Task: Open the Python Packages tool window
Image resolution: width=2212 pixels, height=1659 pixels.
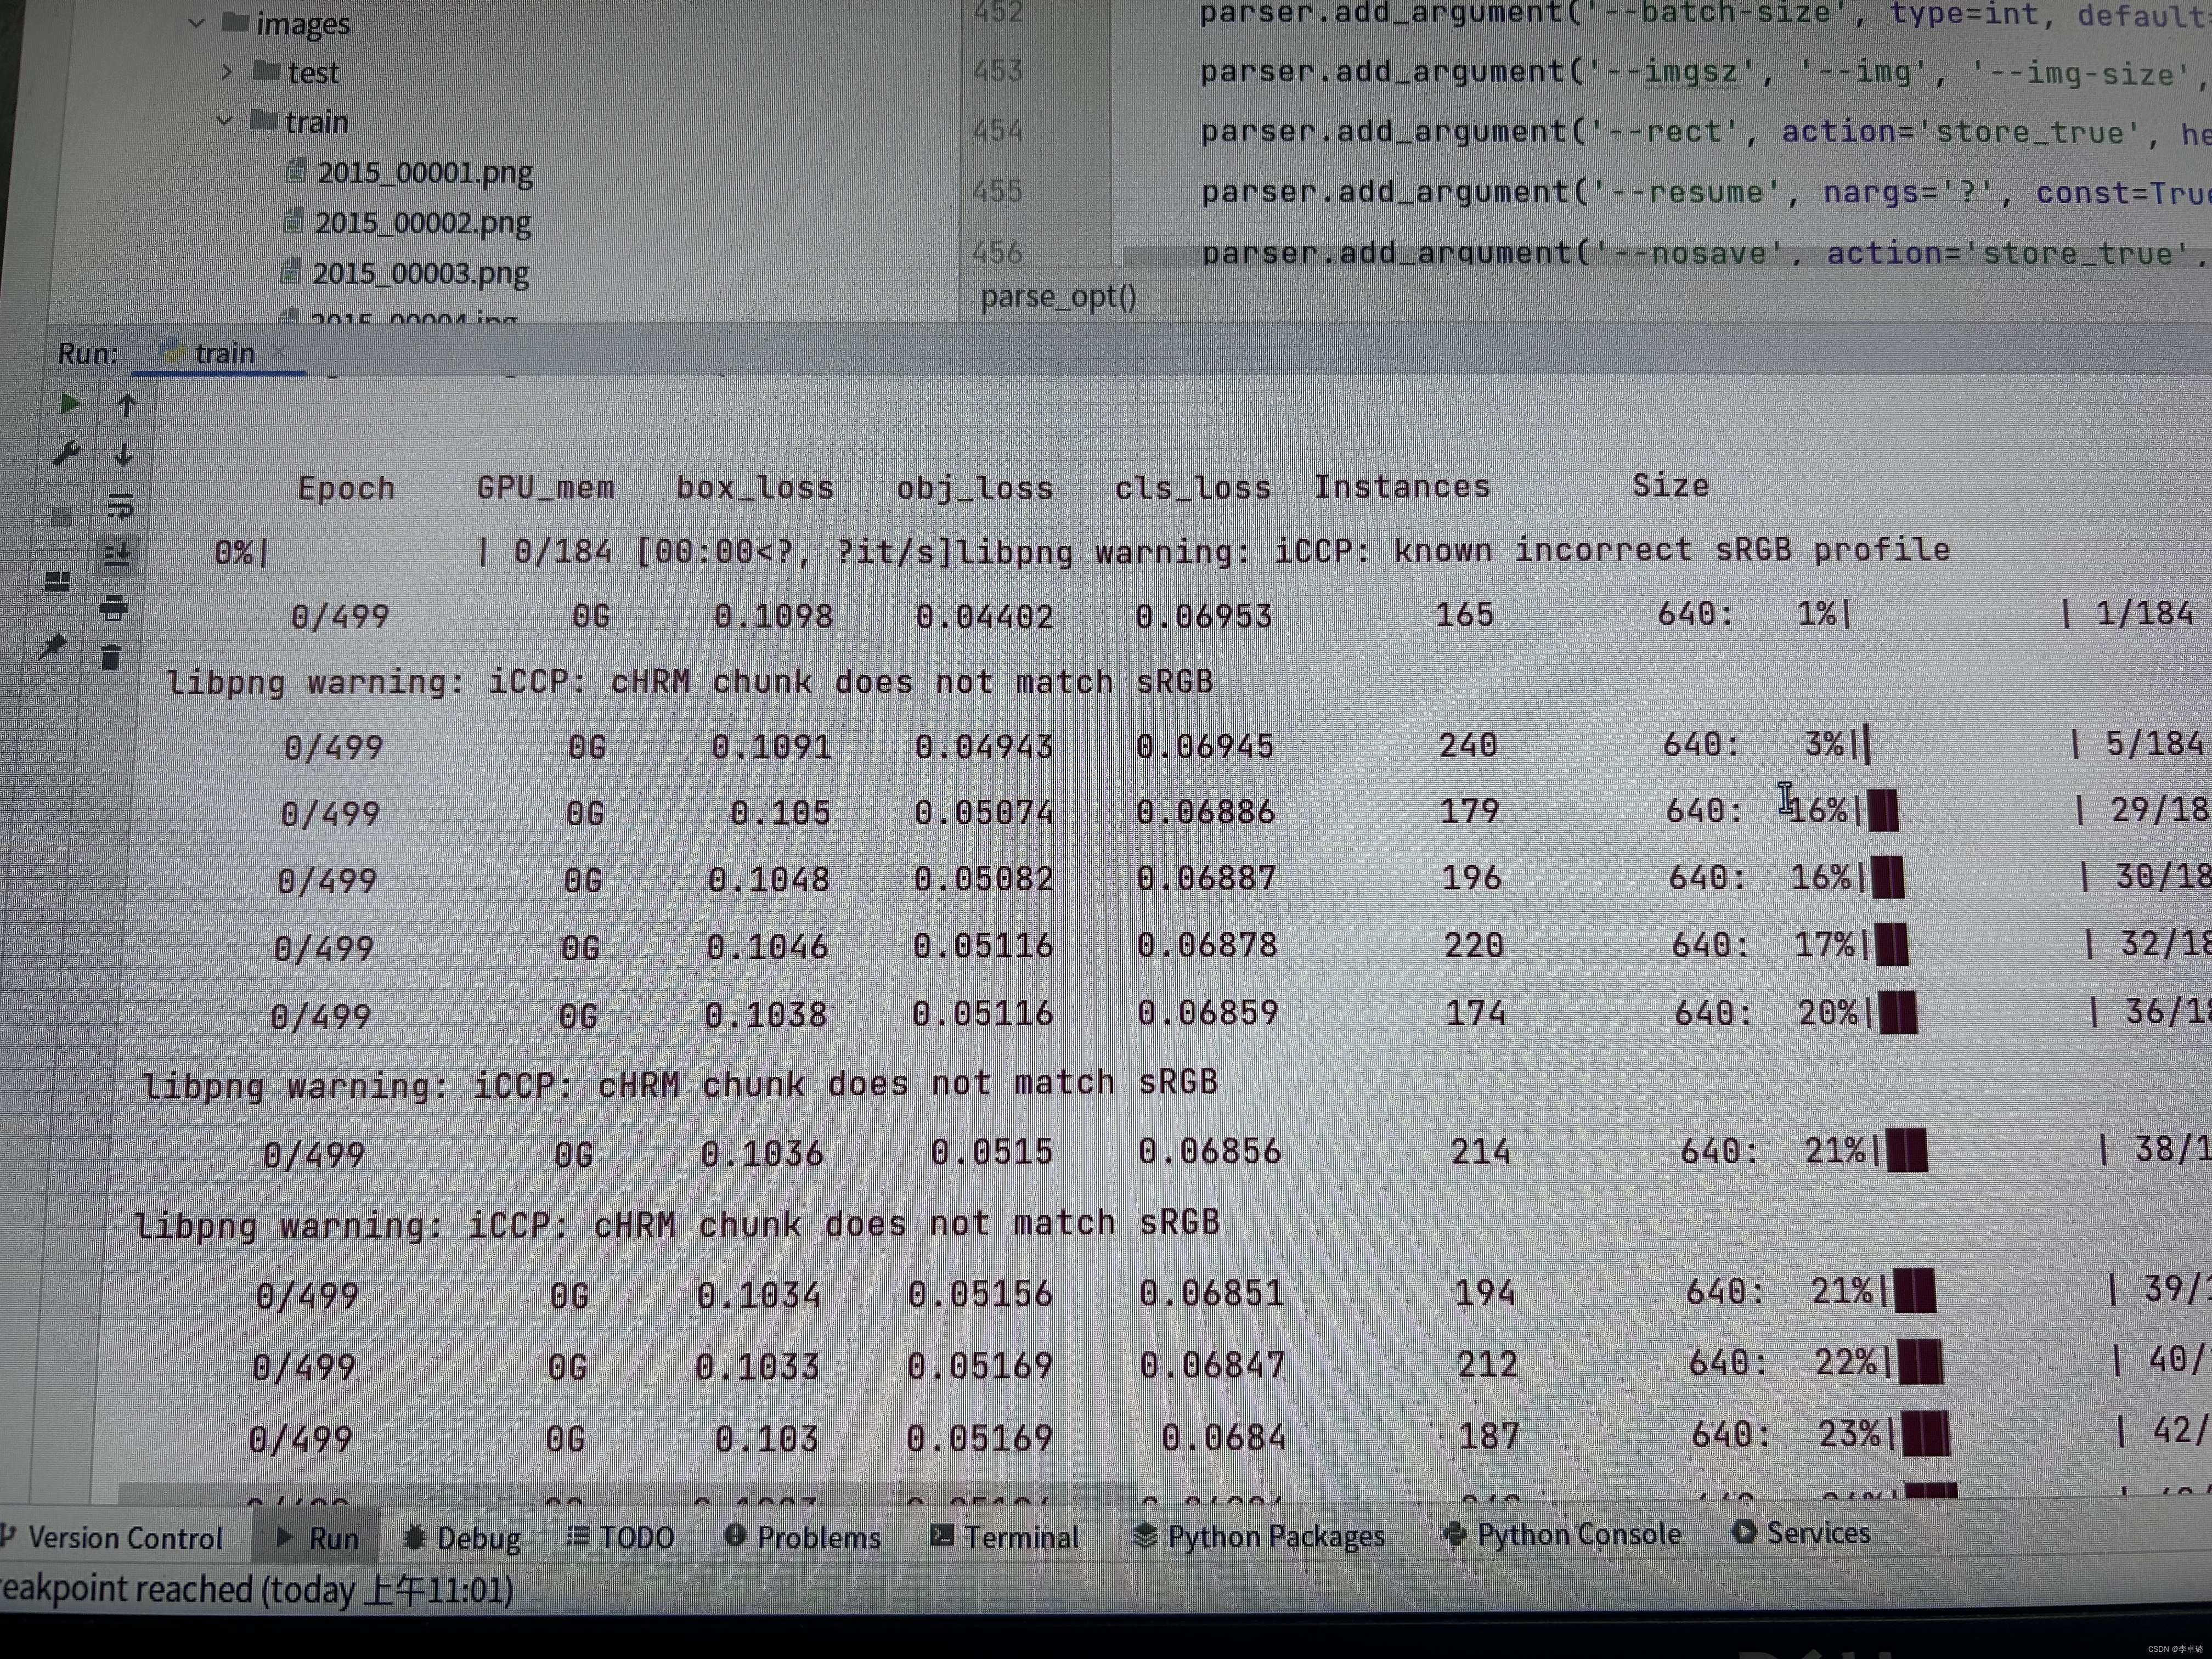Action: (1259, 1535)
